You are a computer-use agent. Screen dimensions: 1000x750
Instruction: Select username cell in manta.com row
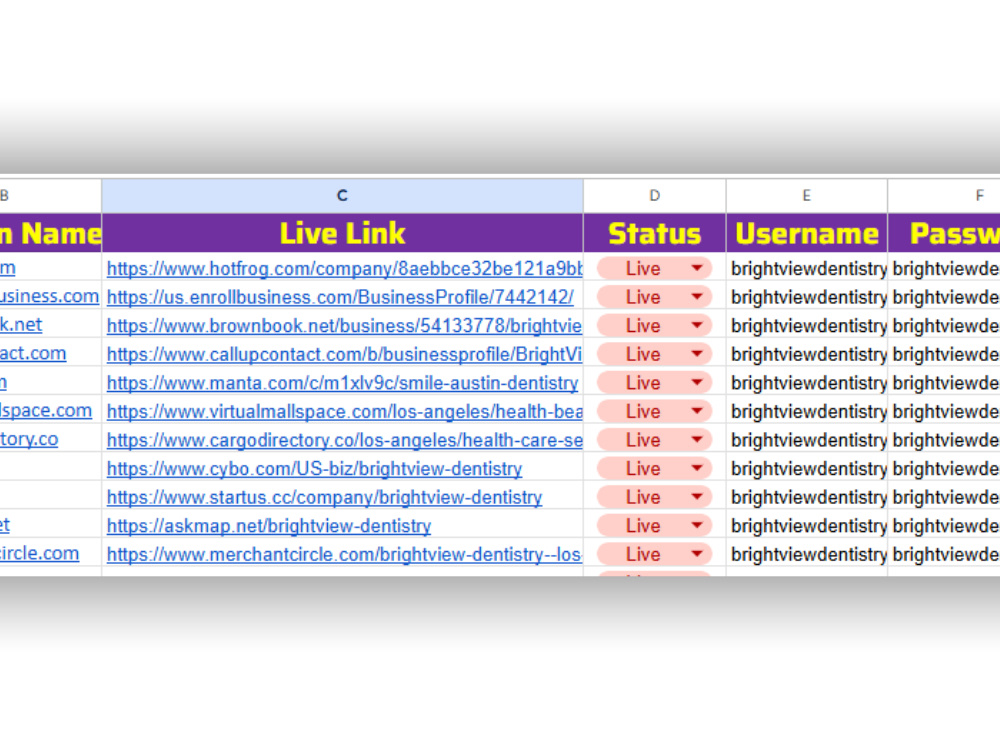[x=806, y=383]
